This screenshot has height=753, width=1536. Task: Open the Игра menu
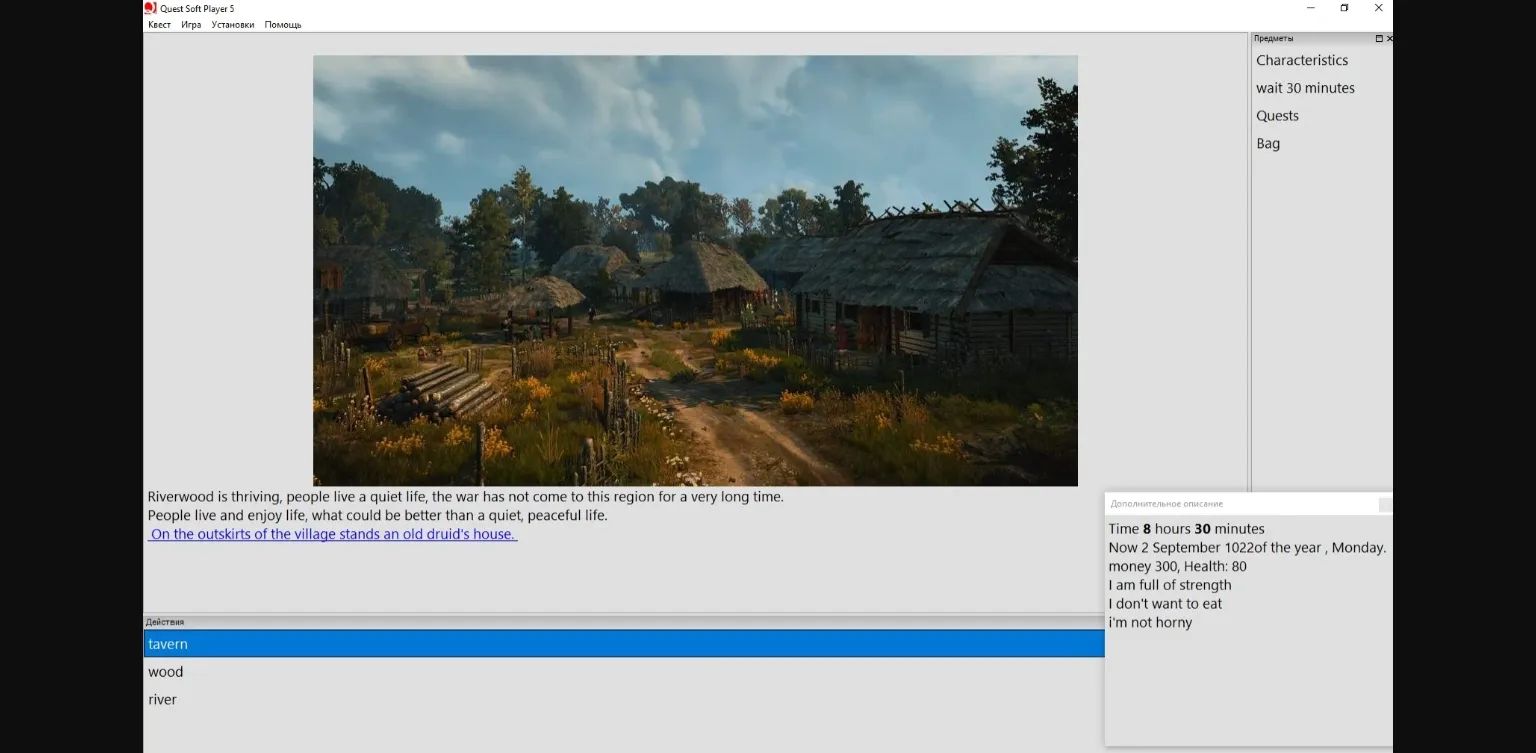[x=191, y=25]
